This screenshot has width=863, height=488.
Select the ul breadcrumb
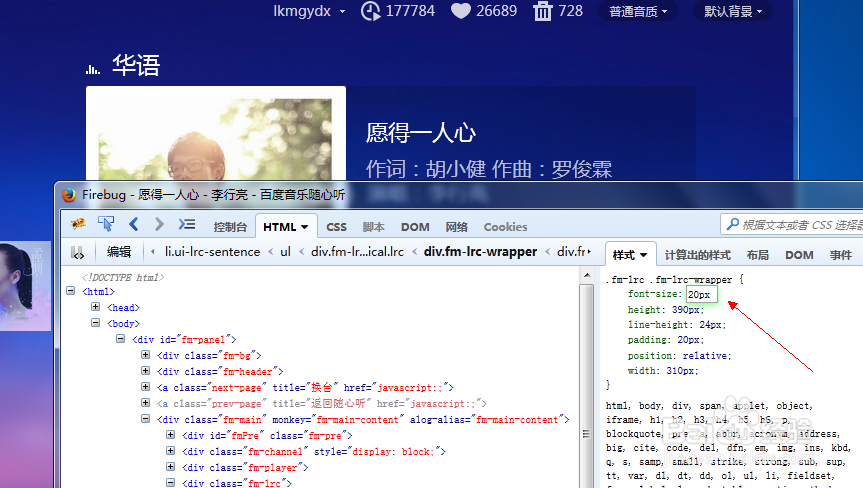point(285,252)
